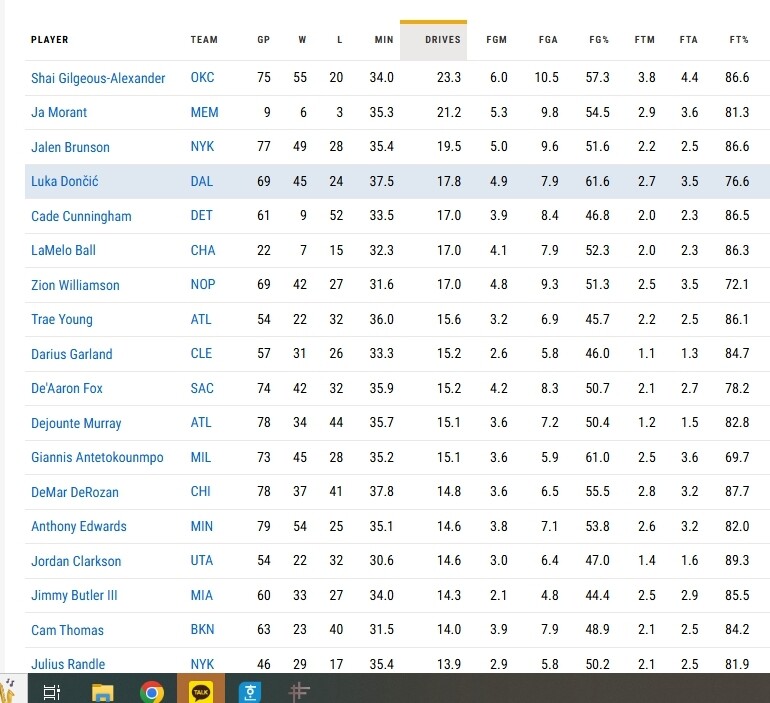This screenshot has width=770, height=703.
Task: Open the MIL team link
Action: point(201,458)
